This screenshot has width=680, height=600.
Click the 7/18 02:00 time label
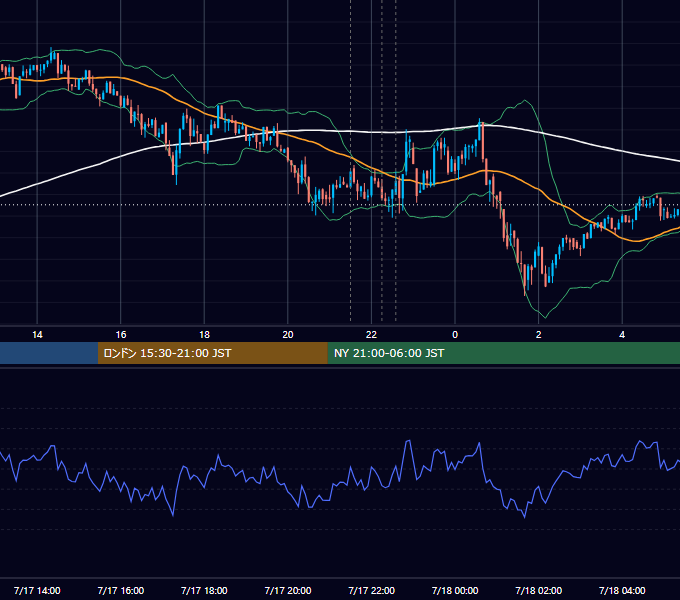[539, 590]
